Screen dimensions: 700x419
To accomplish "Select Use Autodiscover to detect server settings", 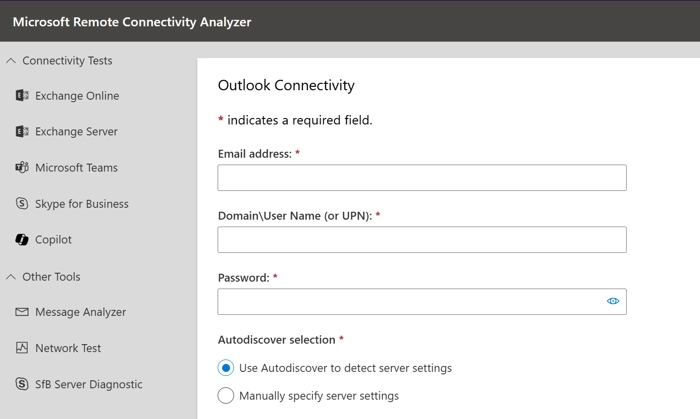I will point(226,368).
